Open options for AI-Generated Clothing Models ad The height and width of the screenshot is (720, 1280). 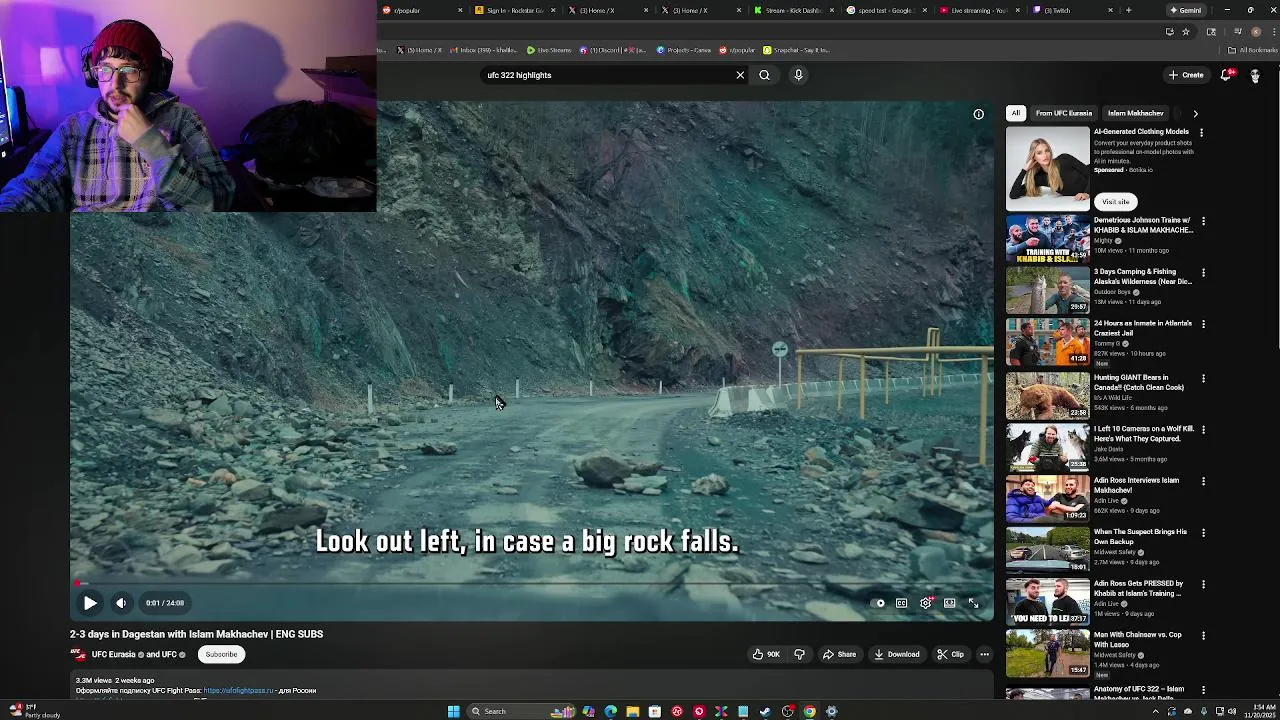1202,133
